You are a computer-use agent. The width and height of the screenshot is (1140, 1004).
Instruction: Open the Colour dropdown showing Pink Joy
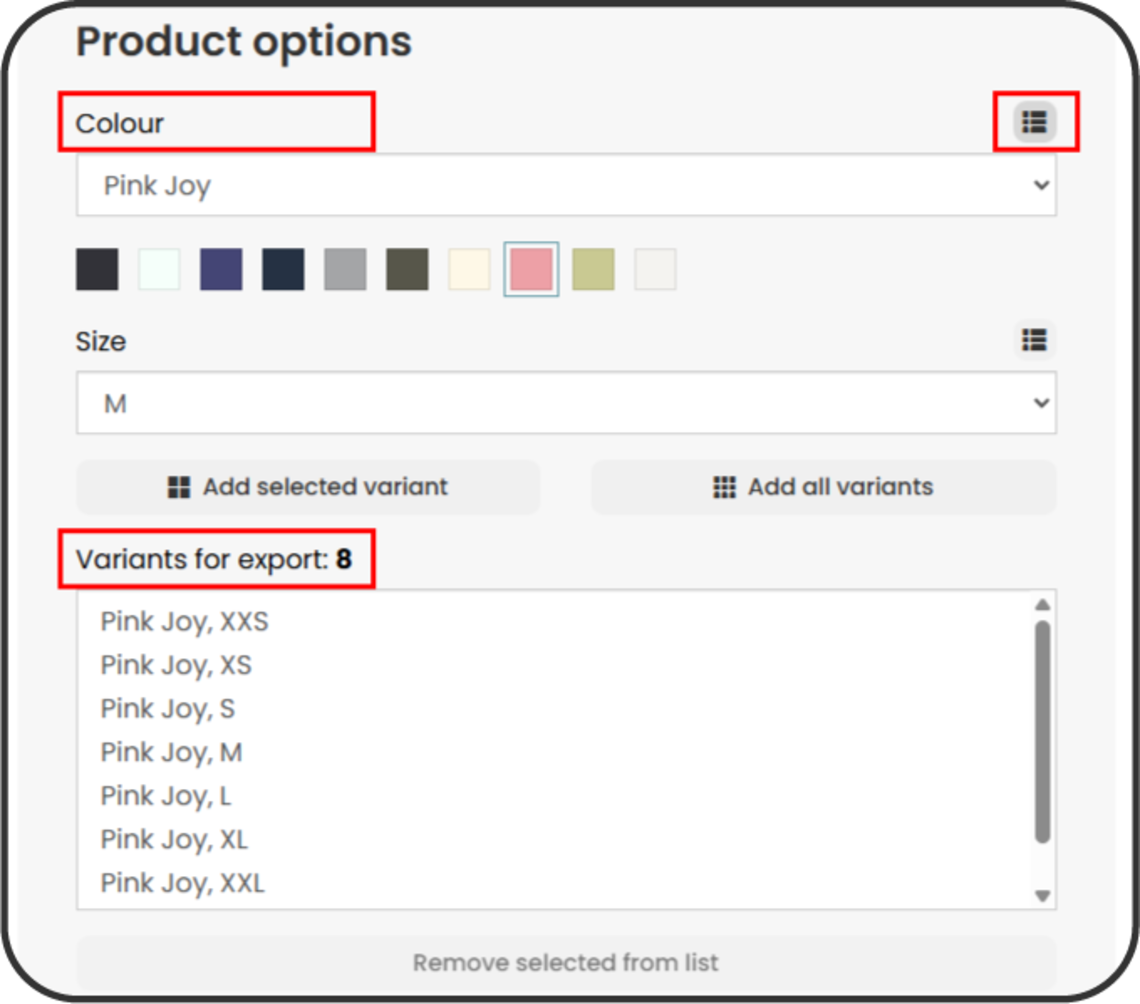pyautogui.click(x=566, y=185)
